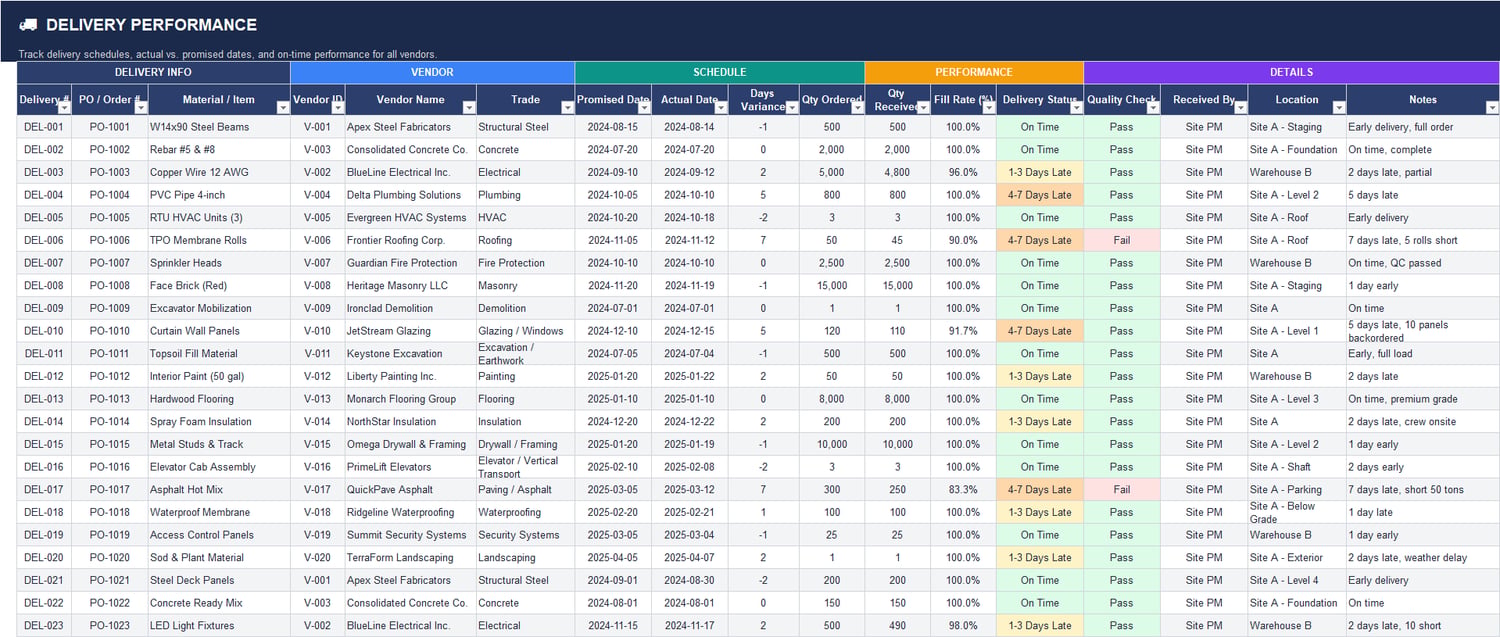Open the Quality Check filter dropdown
The width and height of the screenshot is (1500, 637).
tap(1153, 107)
